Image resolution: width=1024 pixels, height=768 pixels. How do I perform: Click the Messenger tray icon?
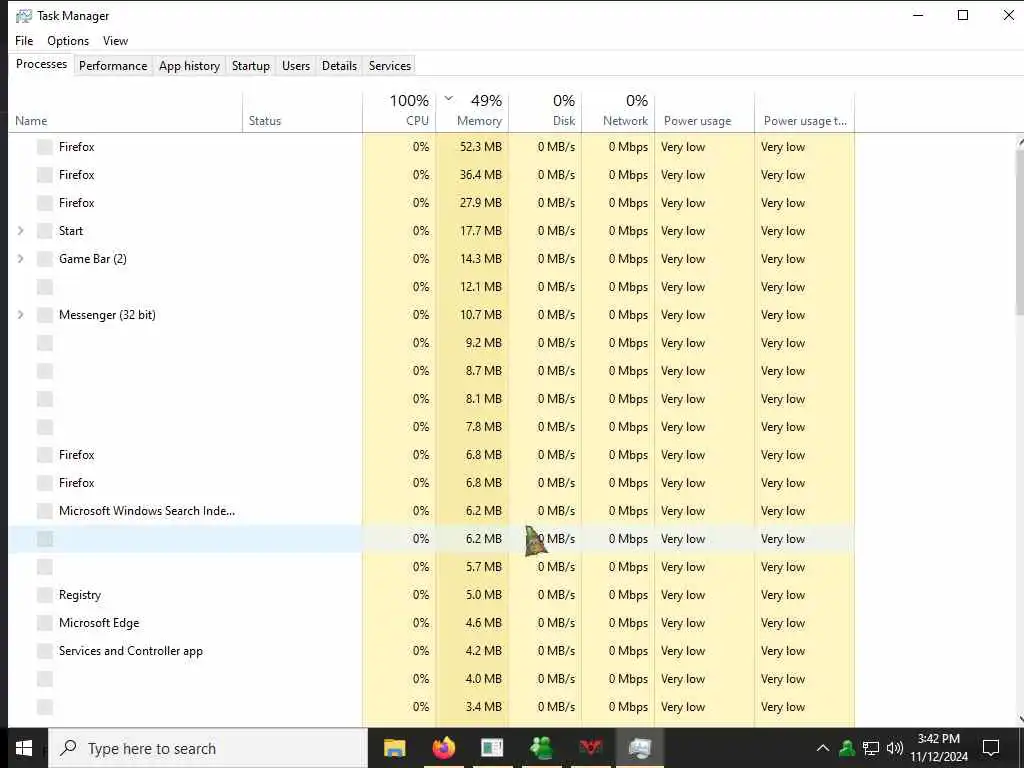[847, 748]
